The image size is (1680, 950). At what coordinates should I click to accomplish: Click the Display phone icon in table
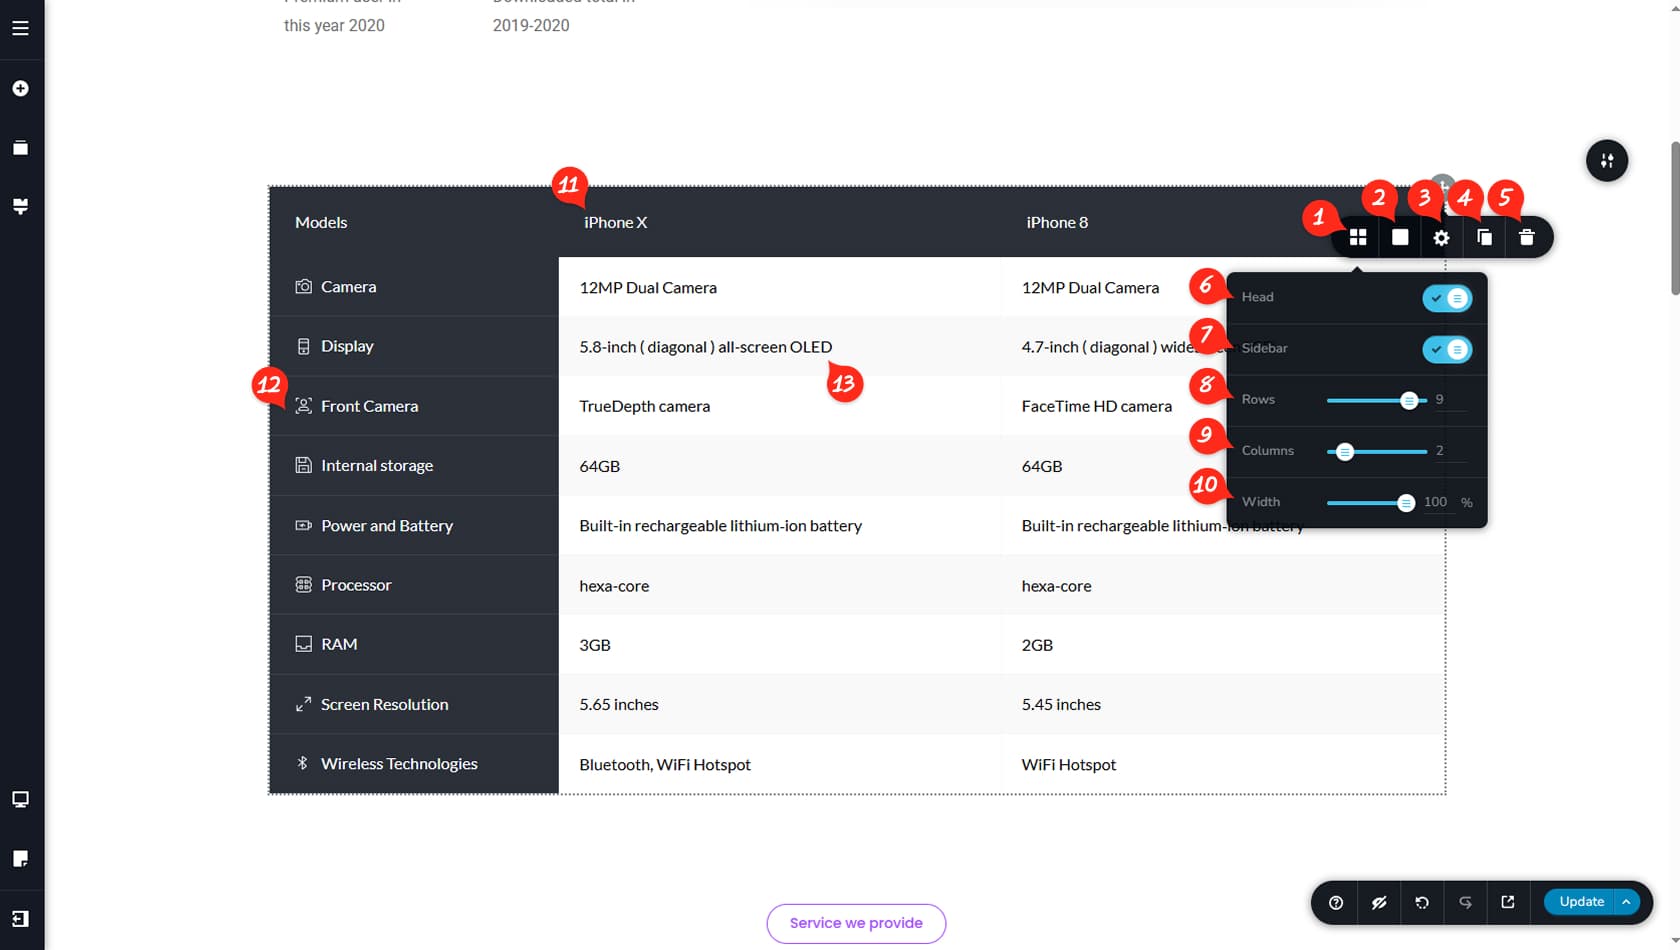(303, 346)
